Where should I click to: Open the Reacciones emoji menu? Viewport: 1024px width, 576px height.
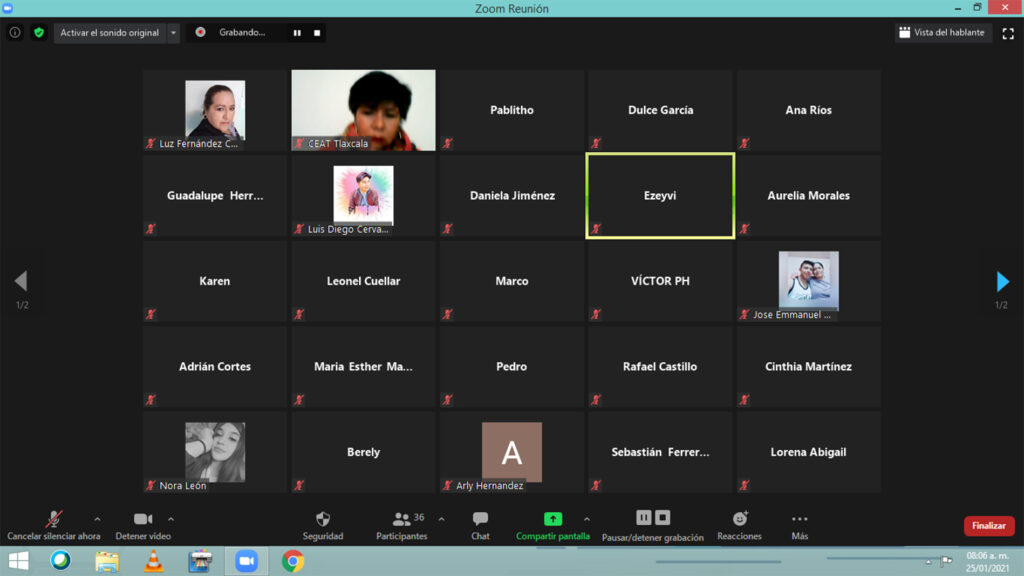pos(740,519)
